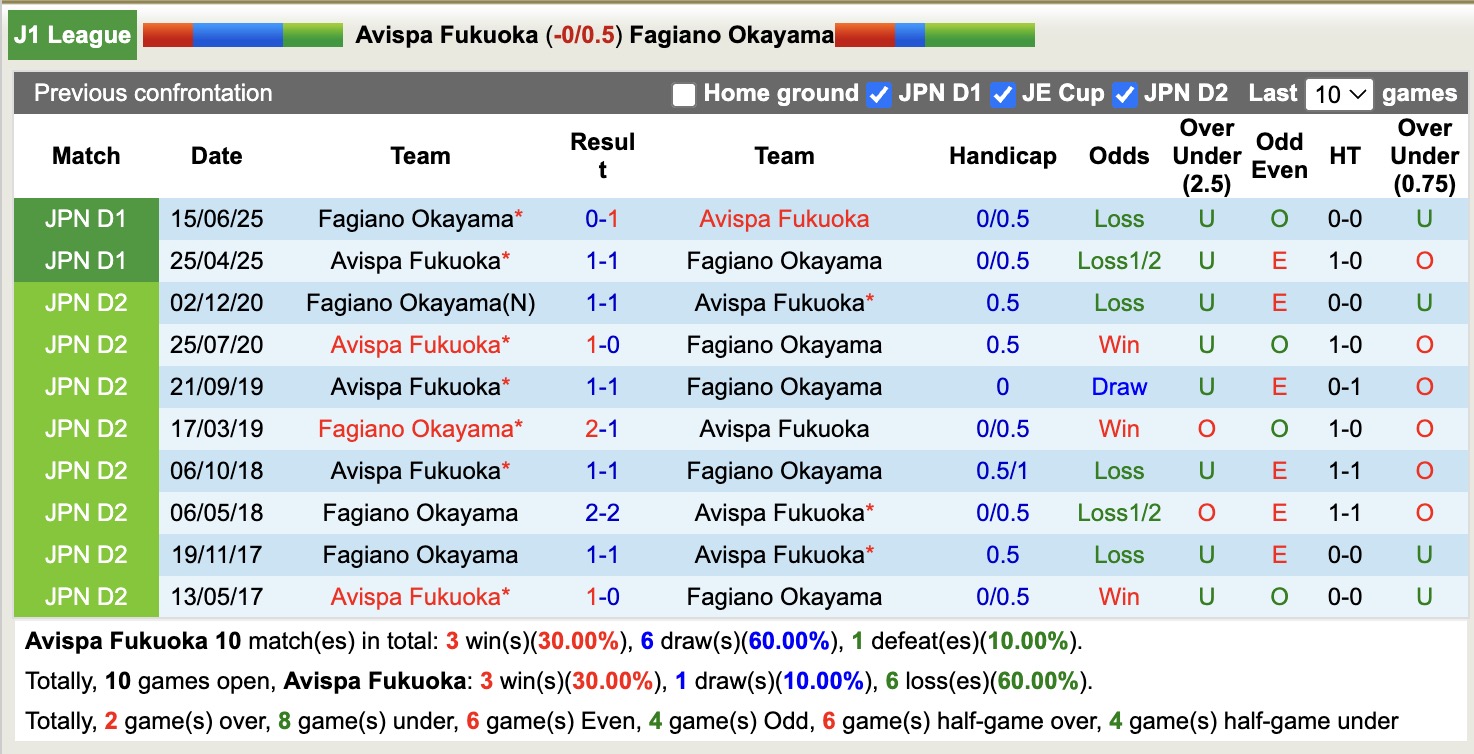Disable the JE Cup checkbox

[1002, 95]
